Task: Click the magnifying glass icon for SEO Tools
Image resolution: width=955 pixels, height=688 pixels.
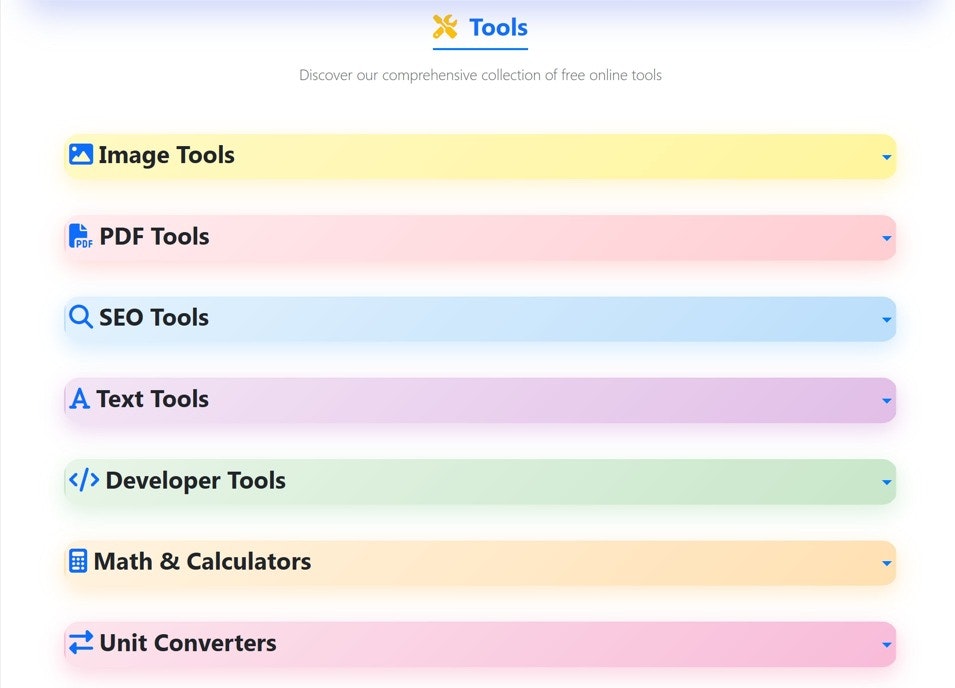Action: tap(79, 317)
